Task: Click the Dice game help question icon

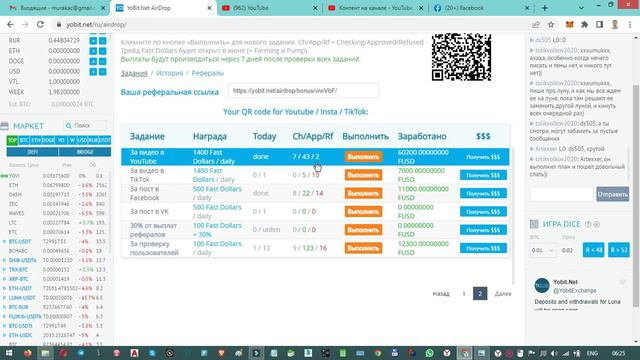Action: click(x=588, y=224)
